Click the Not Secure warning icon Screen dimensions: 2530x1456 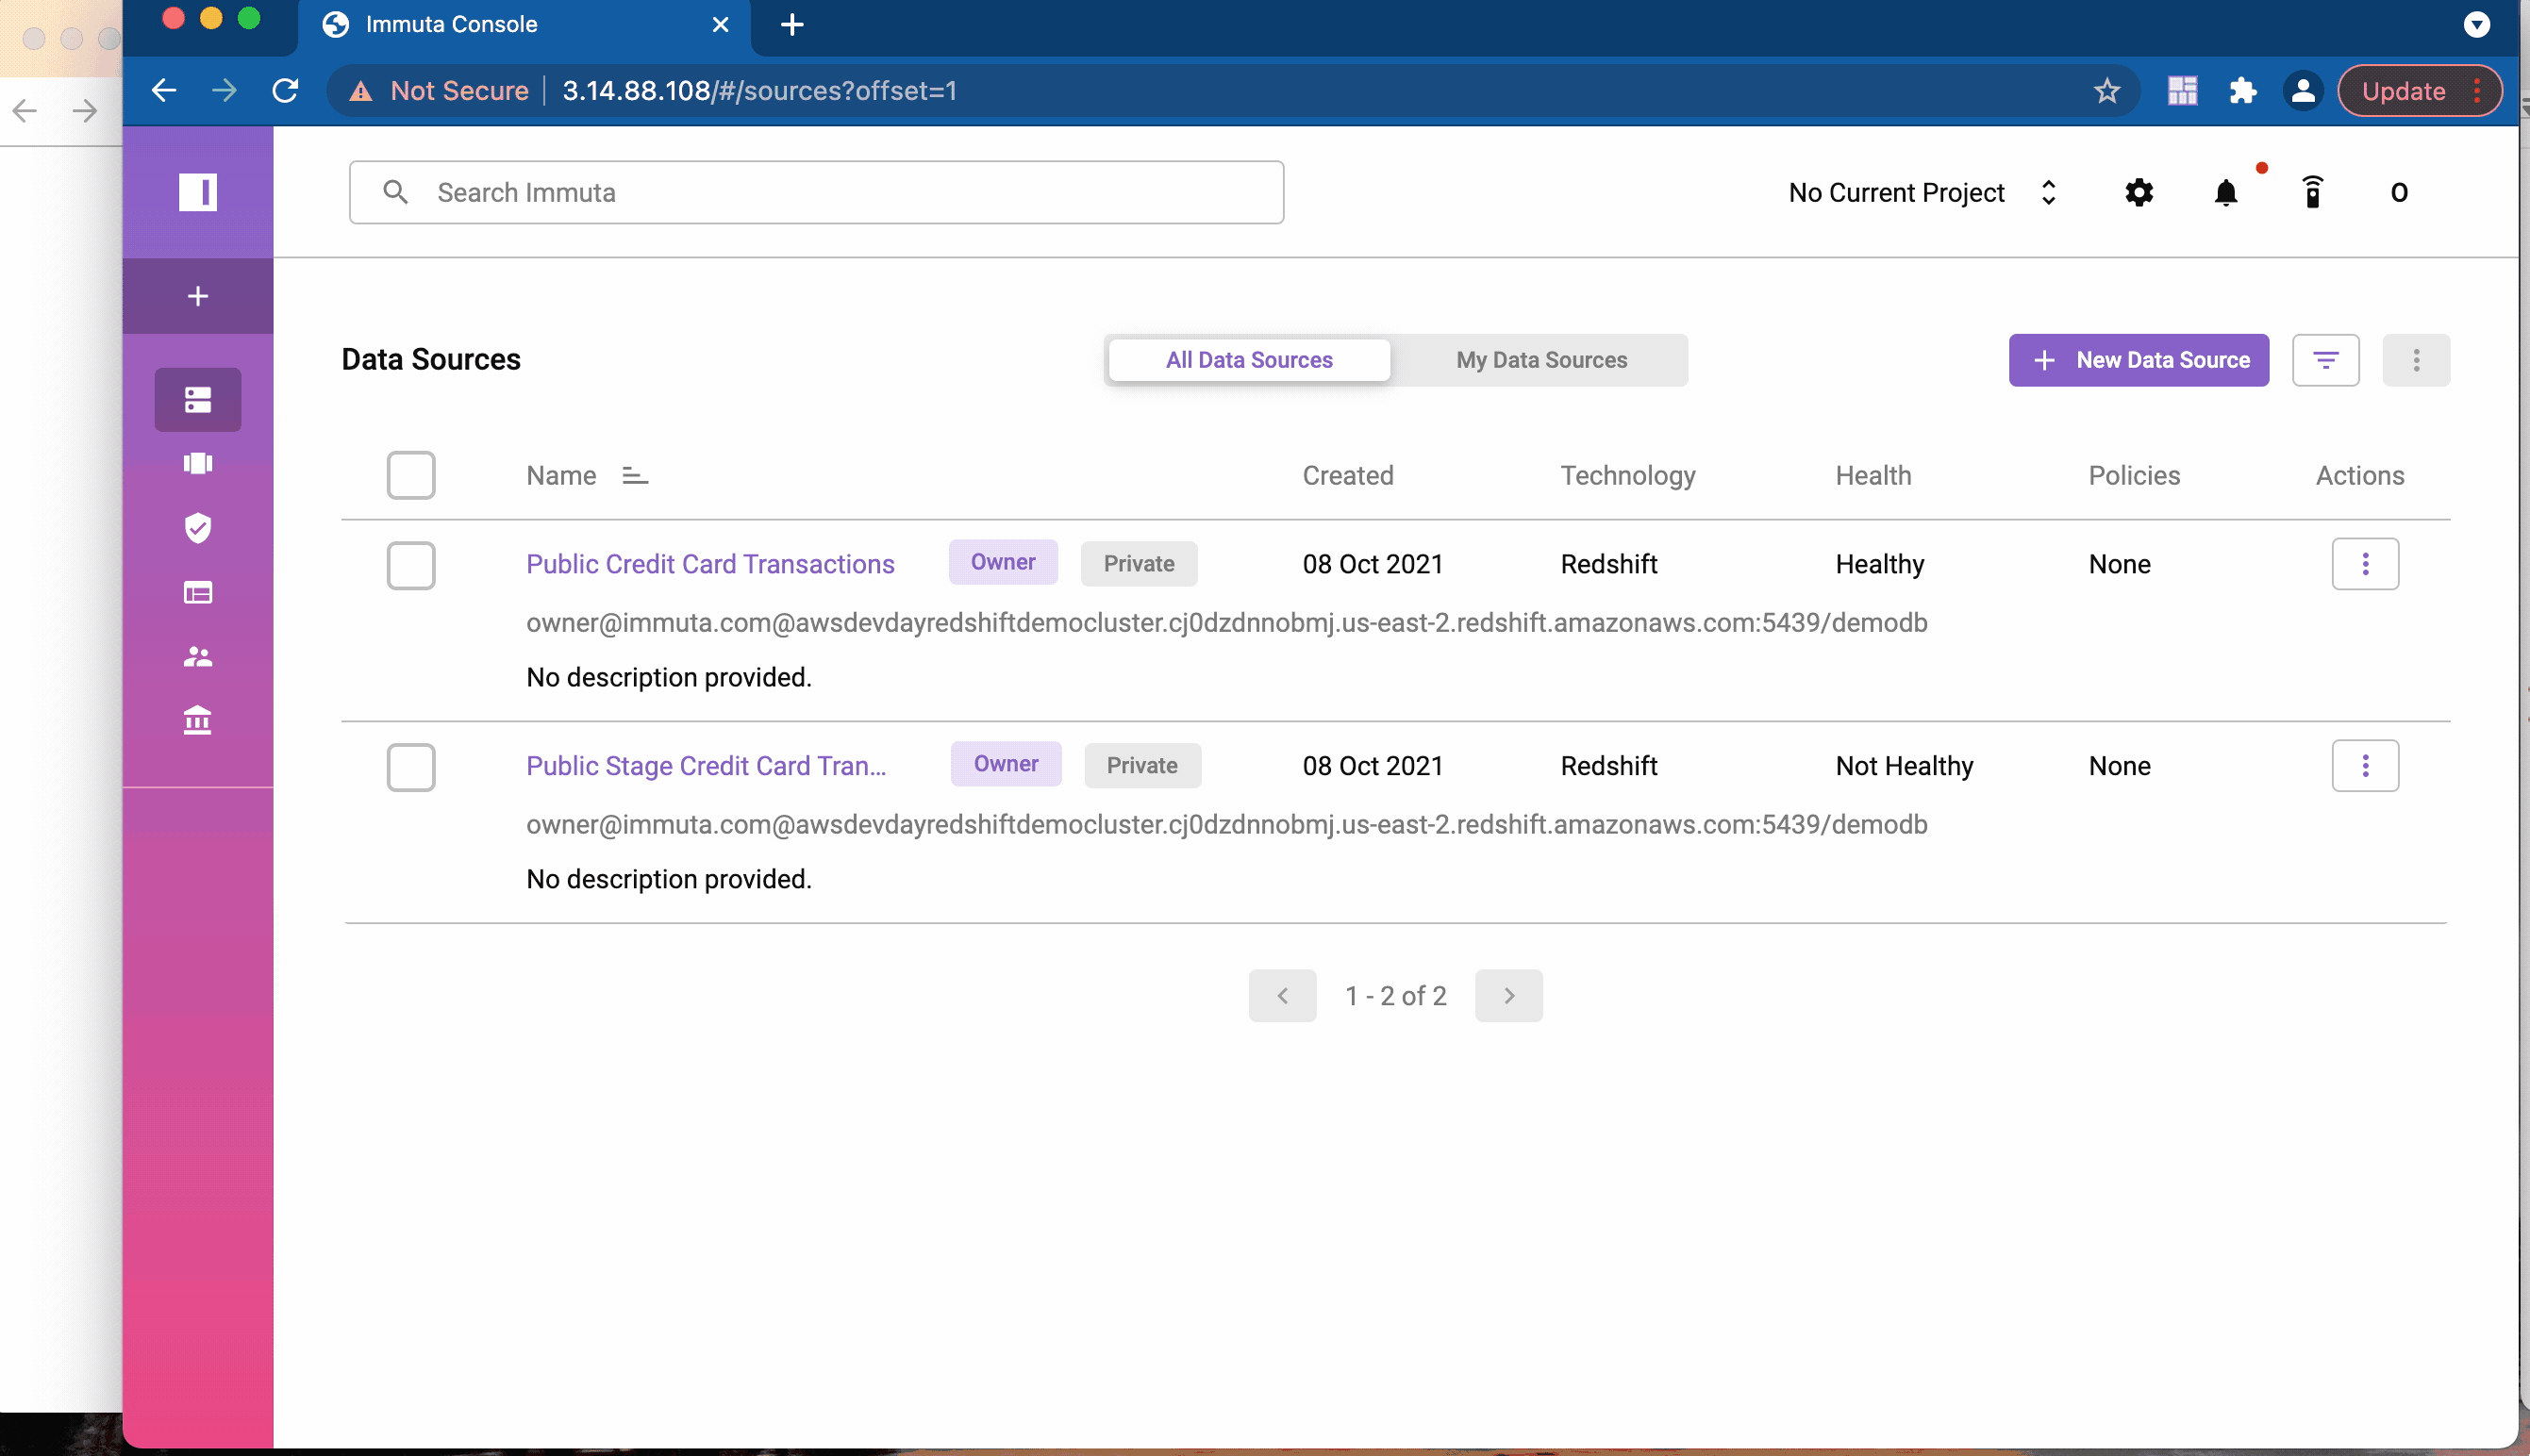pos(361,92)
